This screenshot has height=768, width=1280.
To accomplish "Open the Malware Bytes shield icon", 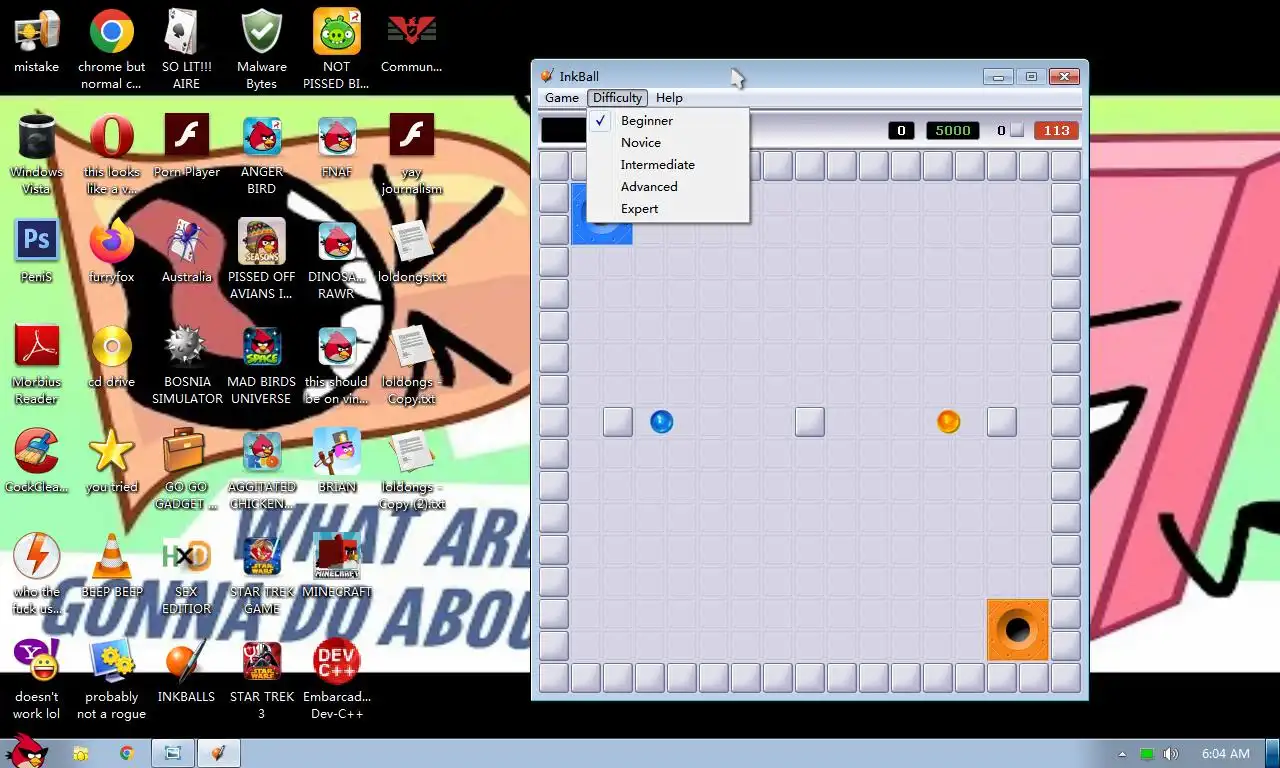I will (262, 48).
